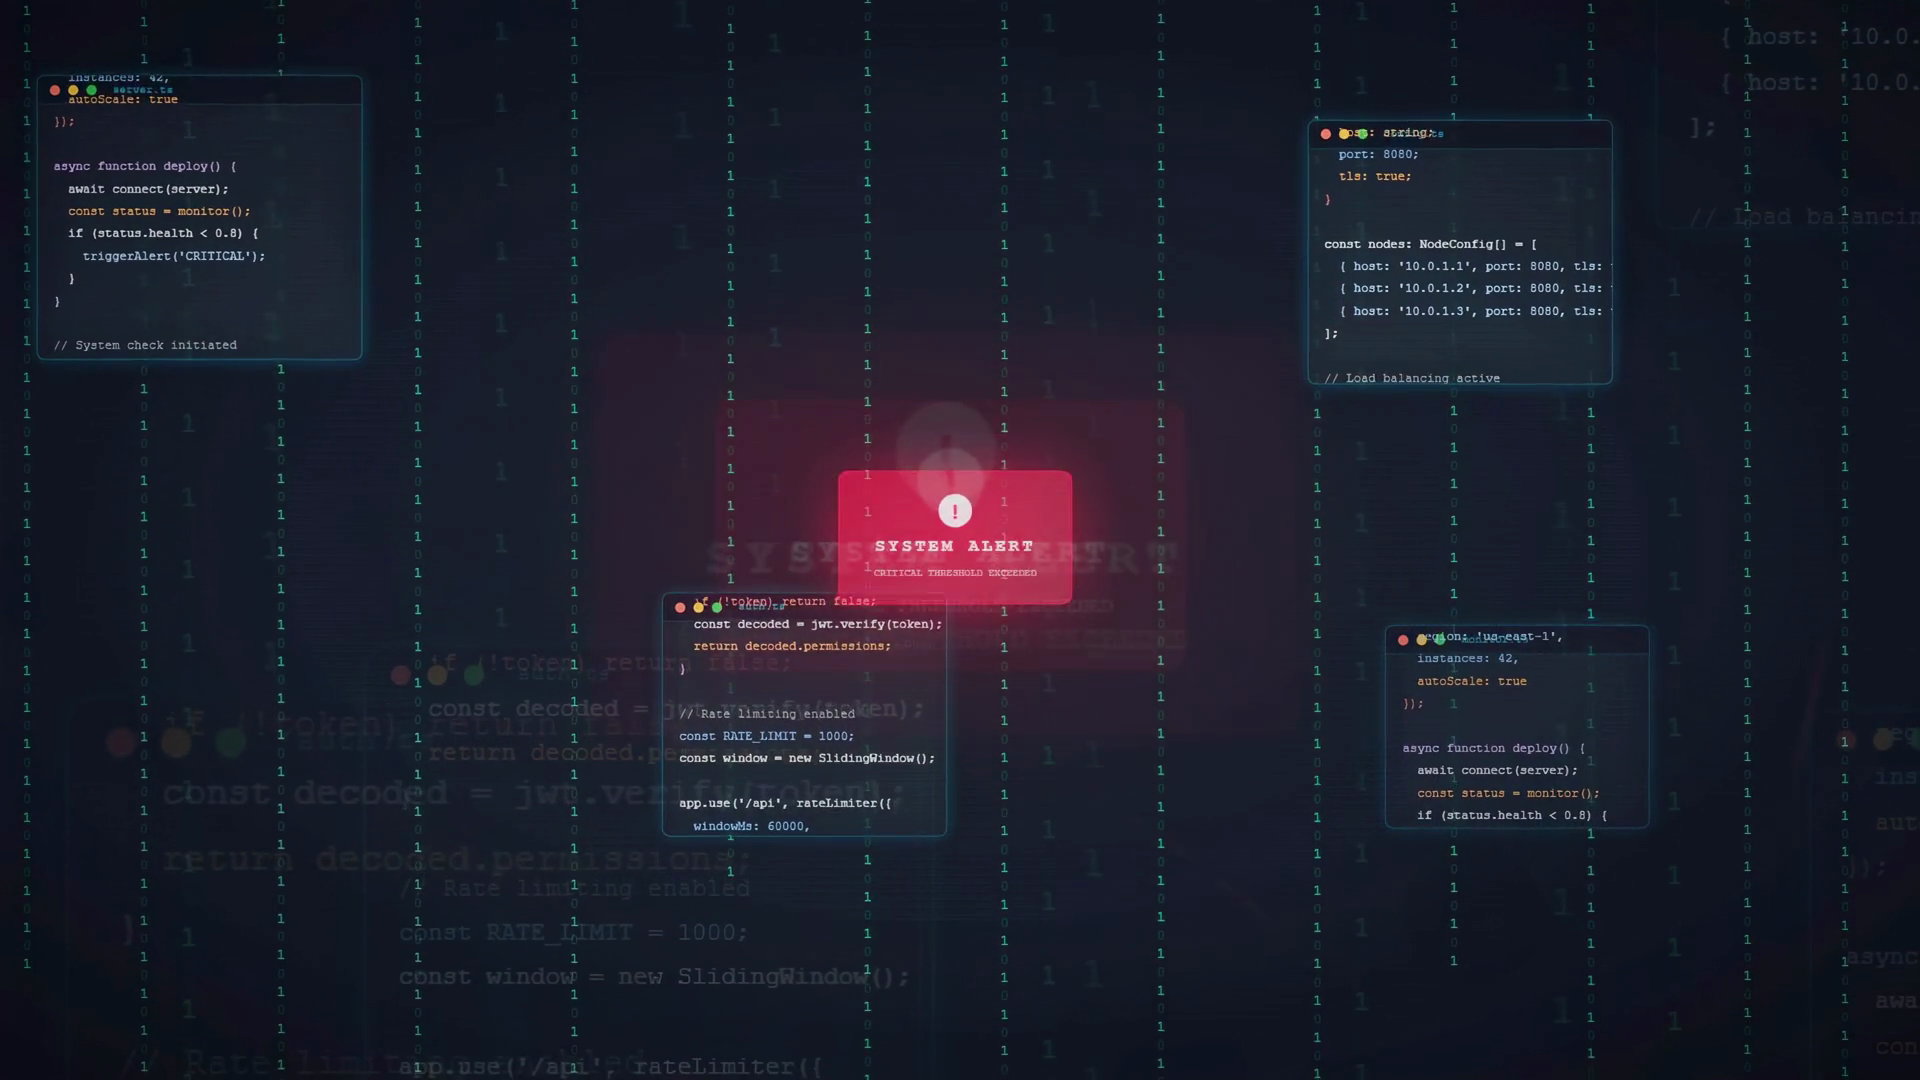Select const RATE_LIMIT = 1000; in foreground window
Viewport: 1920px width, 1080px height.
(767, 736)
